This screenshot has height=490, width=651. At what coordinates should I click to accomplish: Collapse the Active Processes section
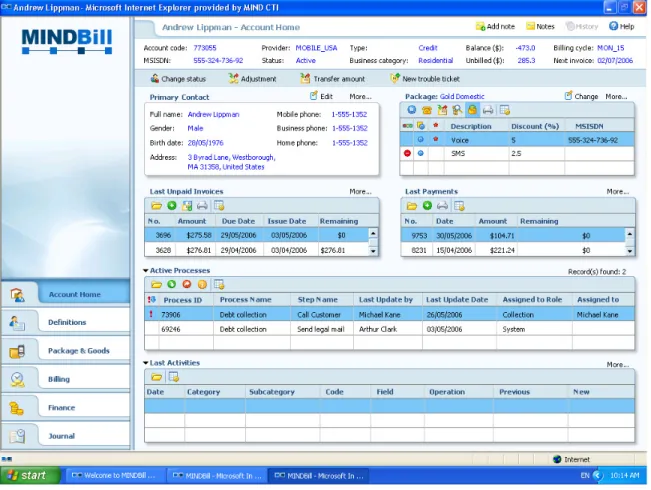pos(146,270)
